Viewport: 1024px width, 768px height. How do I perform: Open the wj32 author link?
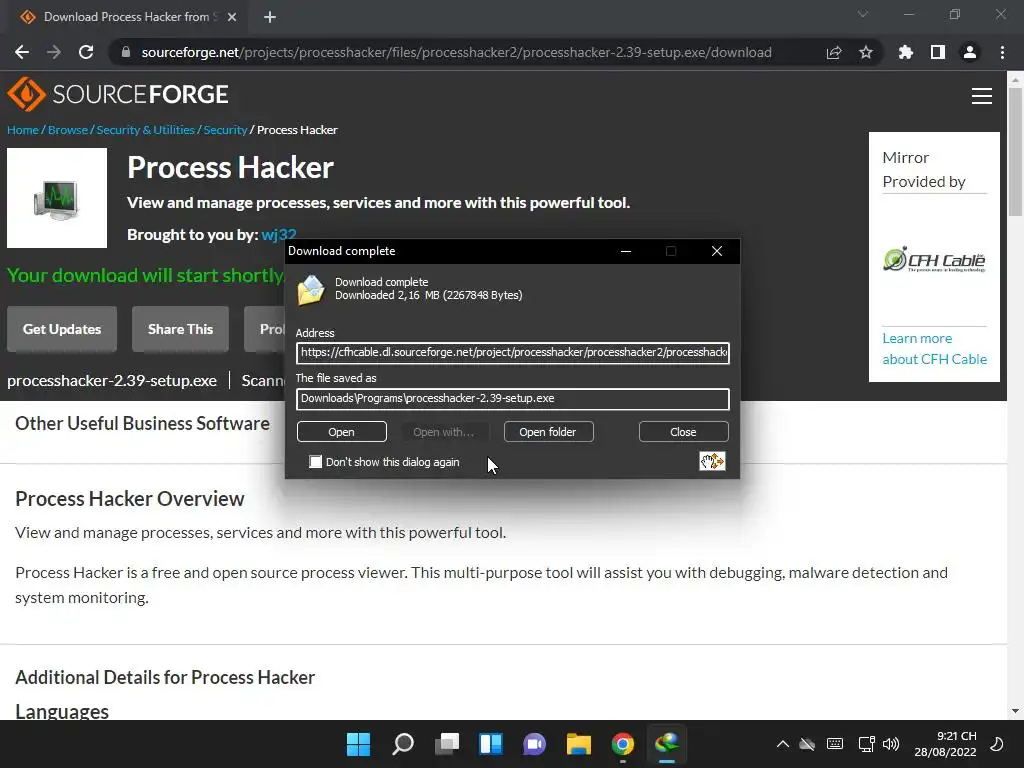[279, 234]
